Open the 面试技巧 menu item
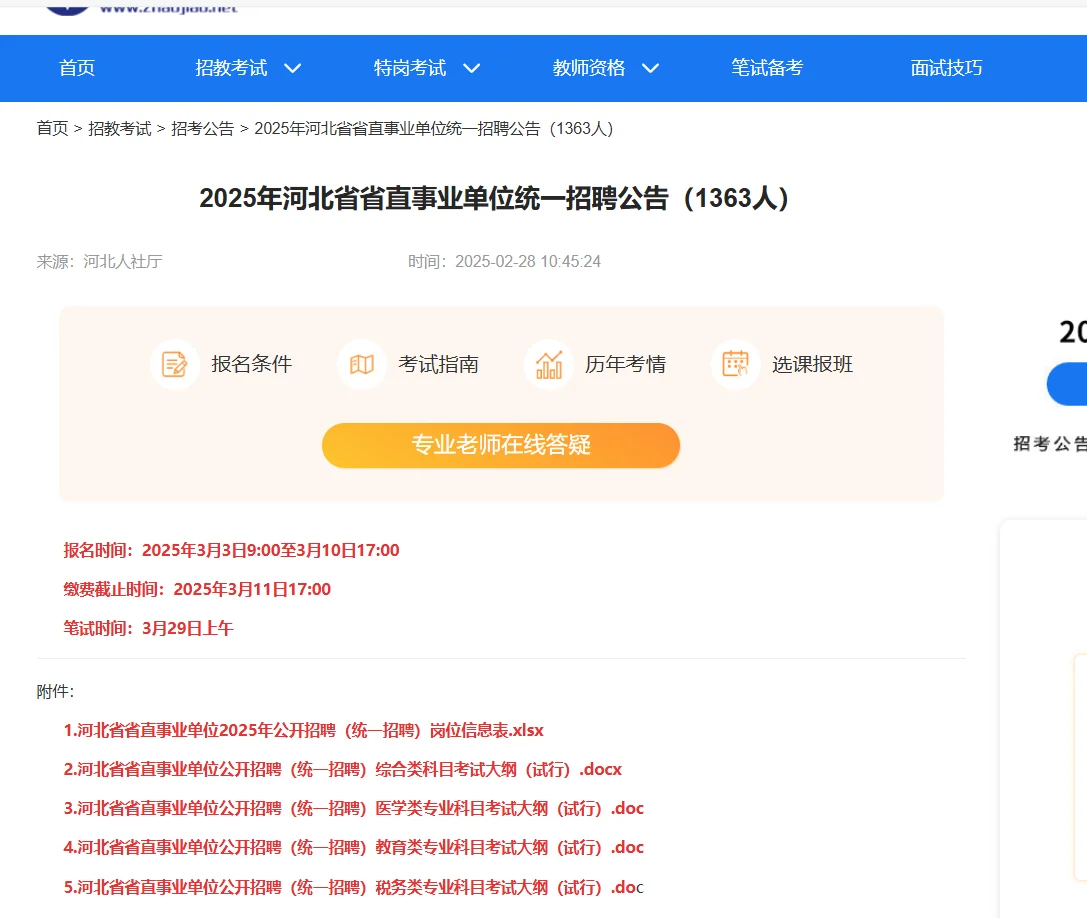1087x918 pixels. click(x=945, y=68)
